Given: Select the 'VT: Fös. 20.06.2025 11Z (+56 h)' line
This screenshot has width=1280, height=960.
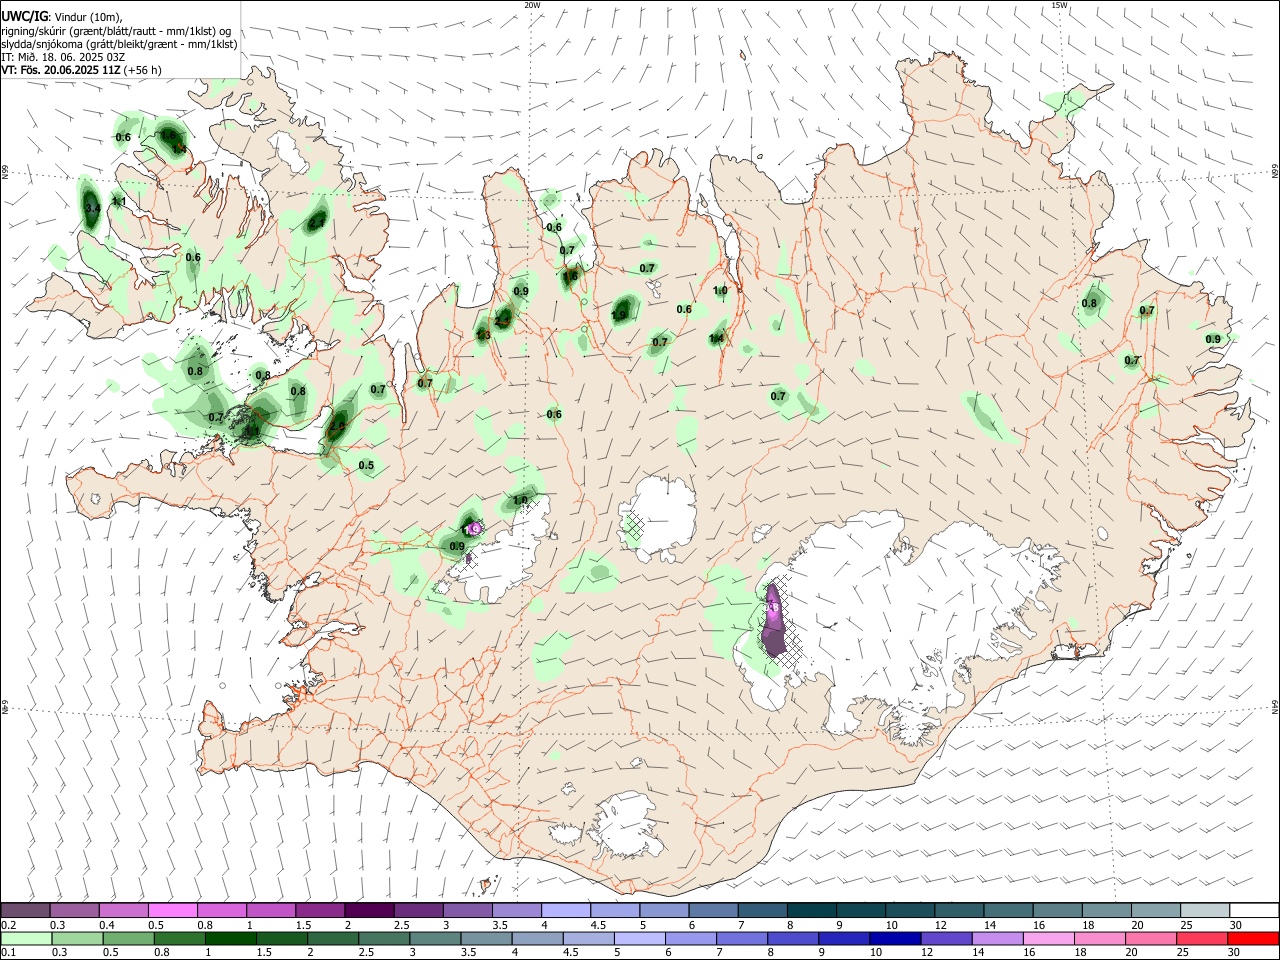Looking at the screenshot, I should [x=81, y=70].
